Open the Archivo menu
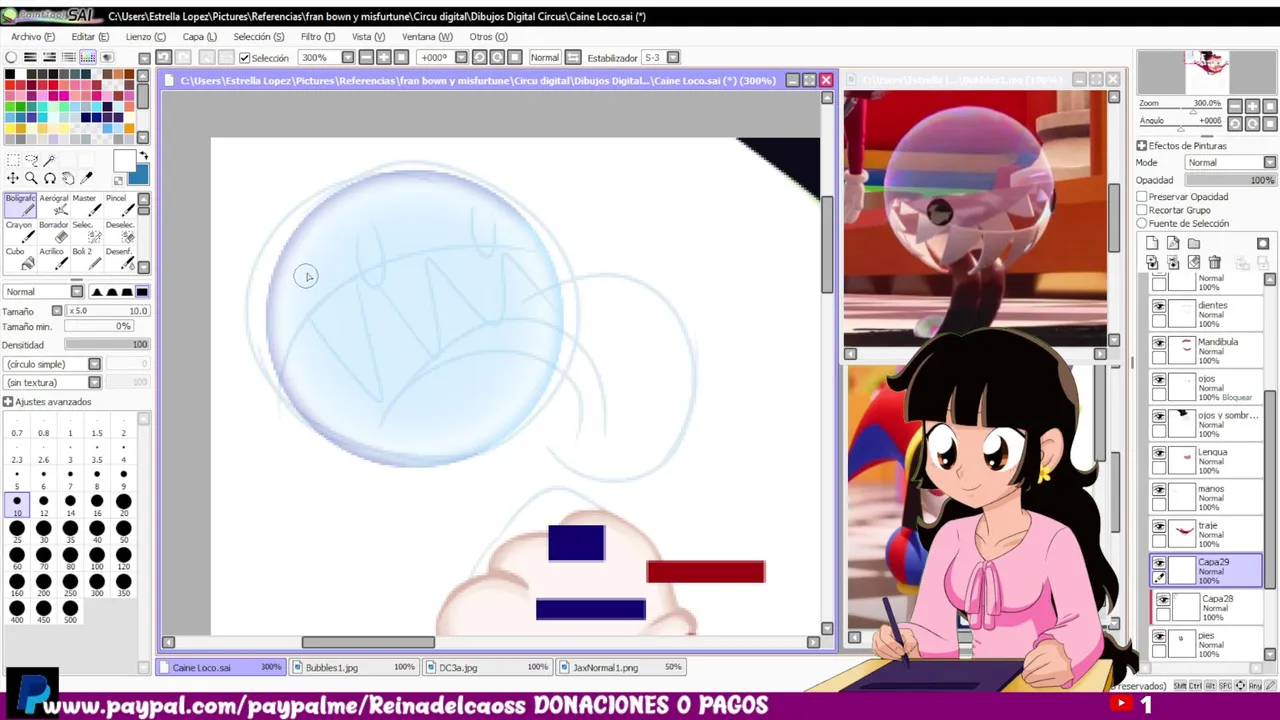 pos(33,37)
